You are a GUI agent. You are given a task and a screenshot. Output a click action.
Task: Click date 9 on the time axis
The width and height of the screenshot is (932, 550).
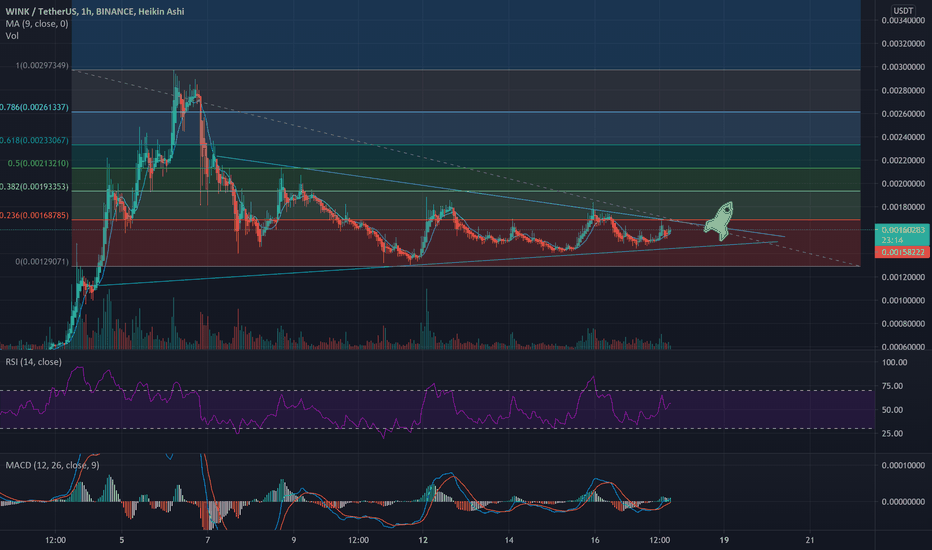(294, 540)
